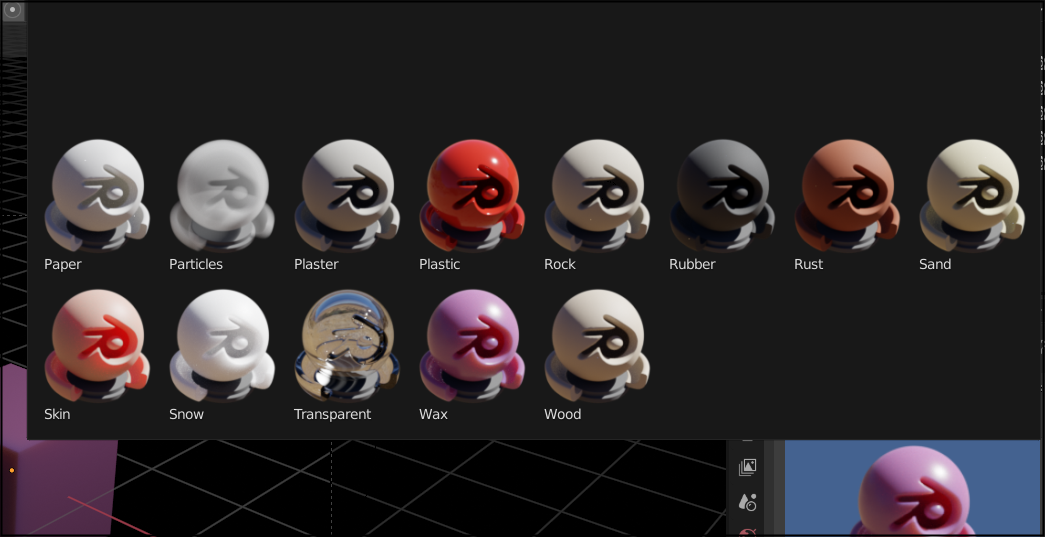Pick the Snow material sphere
The height and width of the screenshot is (537, 1045).
[x=222, y=346]
